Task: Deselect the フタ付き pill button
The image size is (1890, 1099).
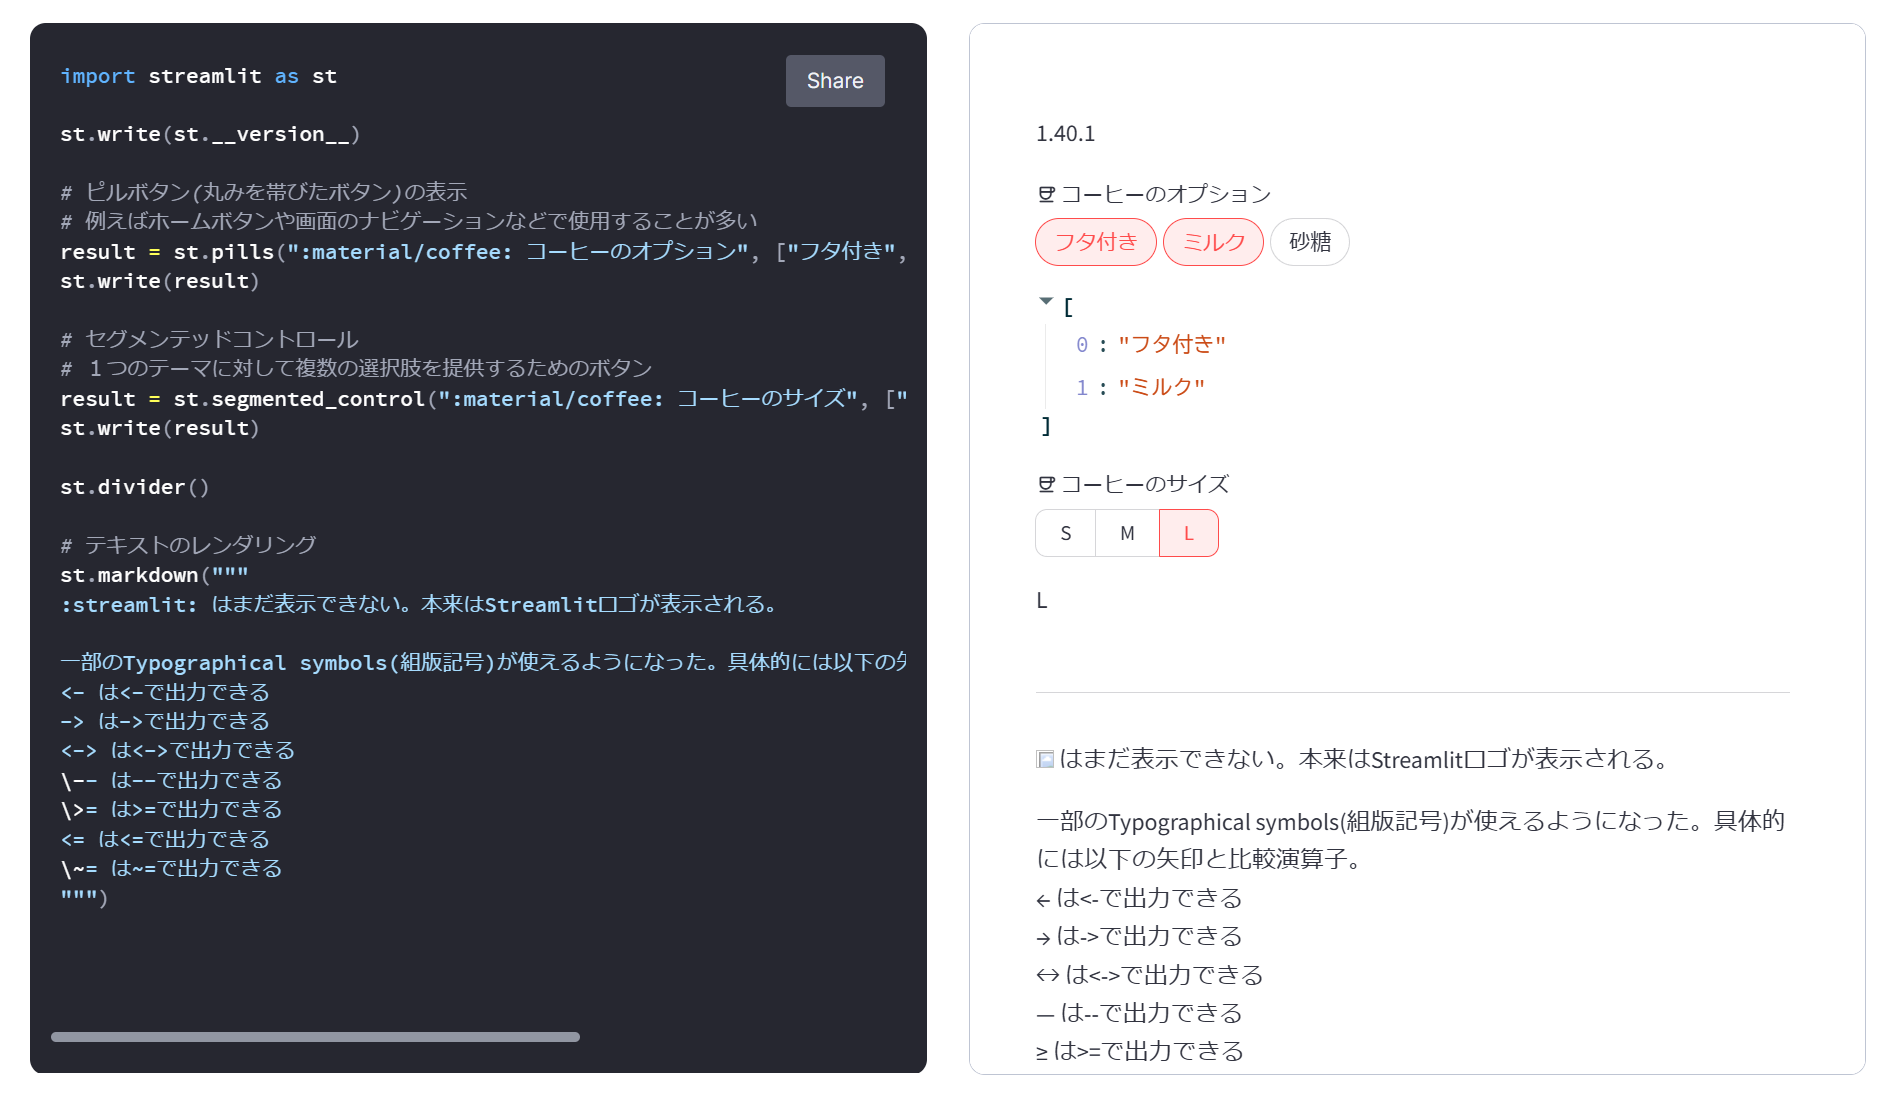Action: point(1096,242)
